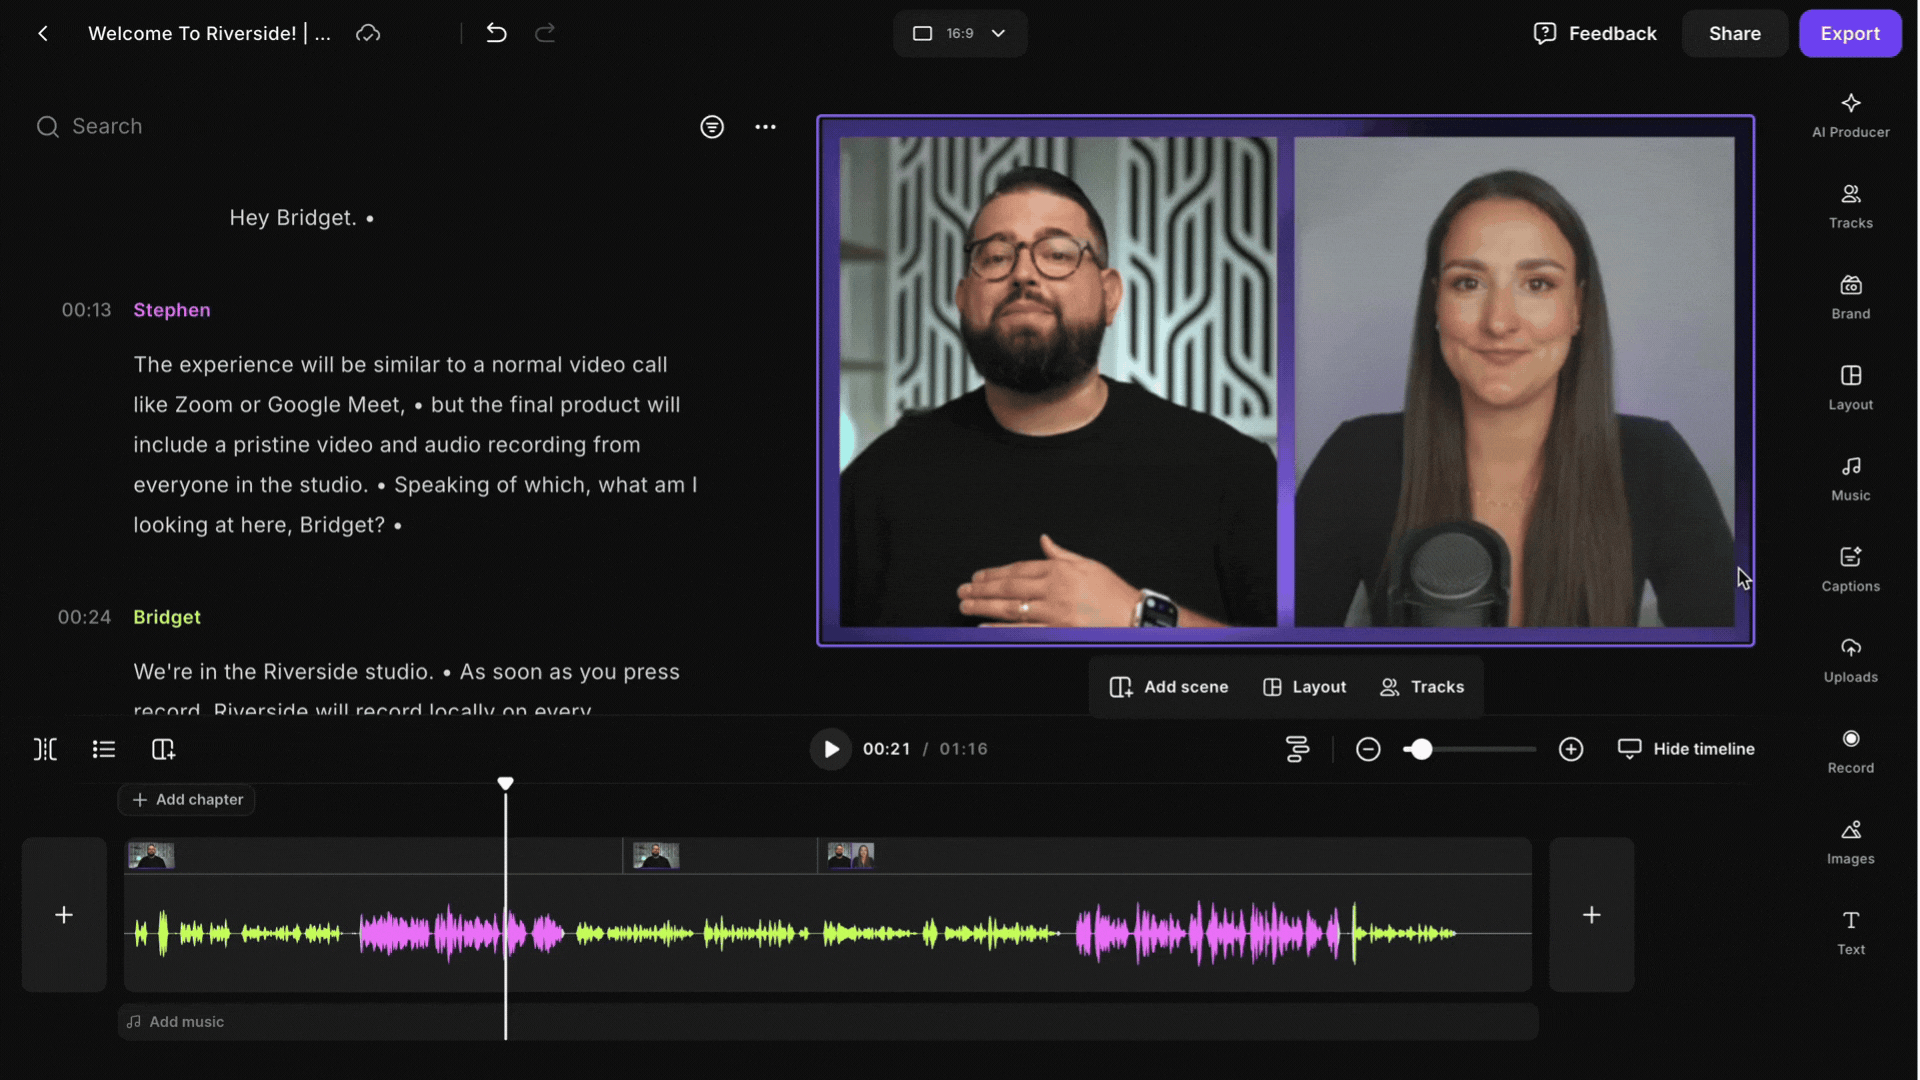
Task: Select Stephen's video in the preview
Action: [x=1058, y=382]
